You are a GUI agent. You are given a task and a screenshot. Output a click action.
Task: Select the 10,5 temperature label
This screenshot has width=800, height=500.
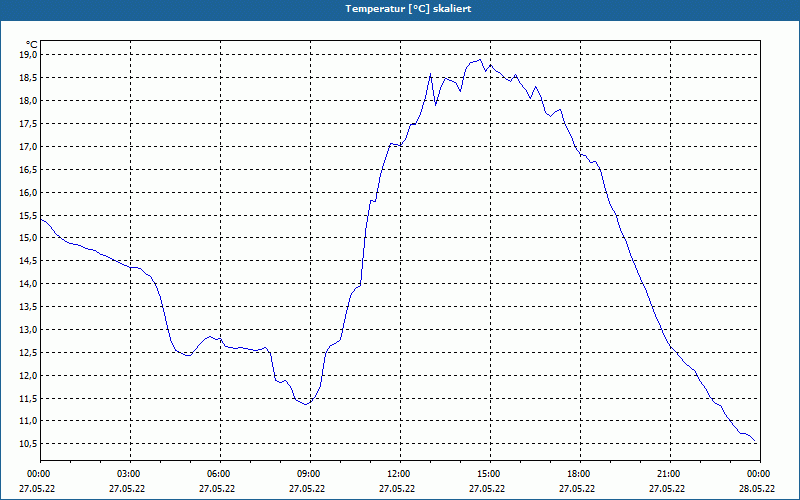29,444
